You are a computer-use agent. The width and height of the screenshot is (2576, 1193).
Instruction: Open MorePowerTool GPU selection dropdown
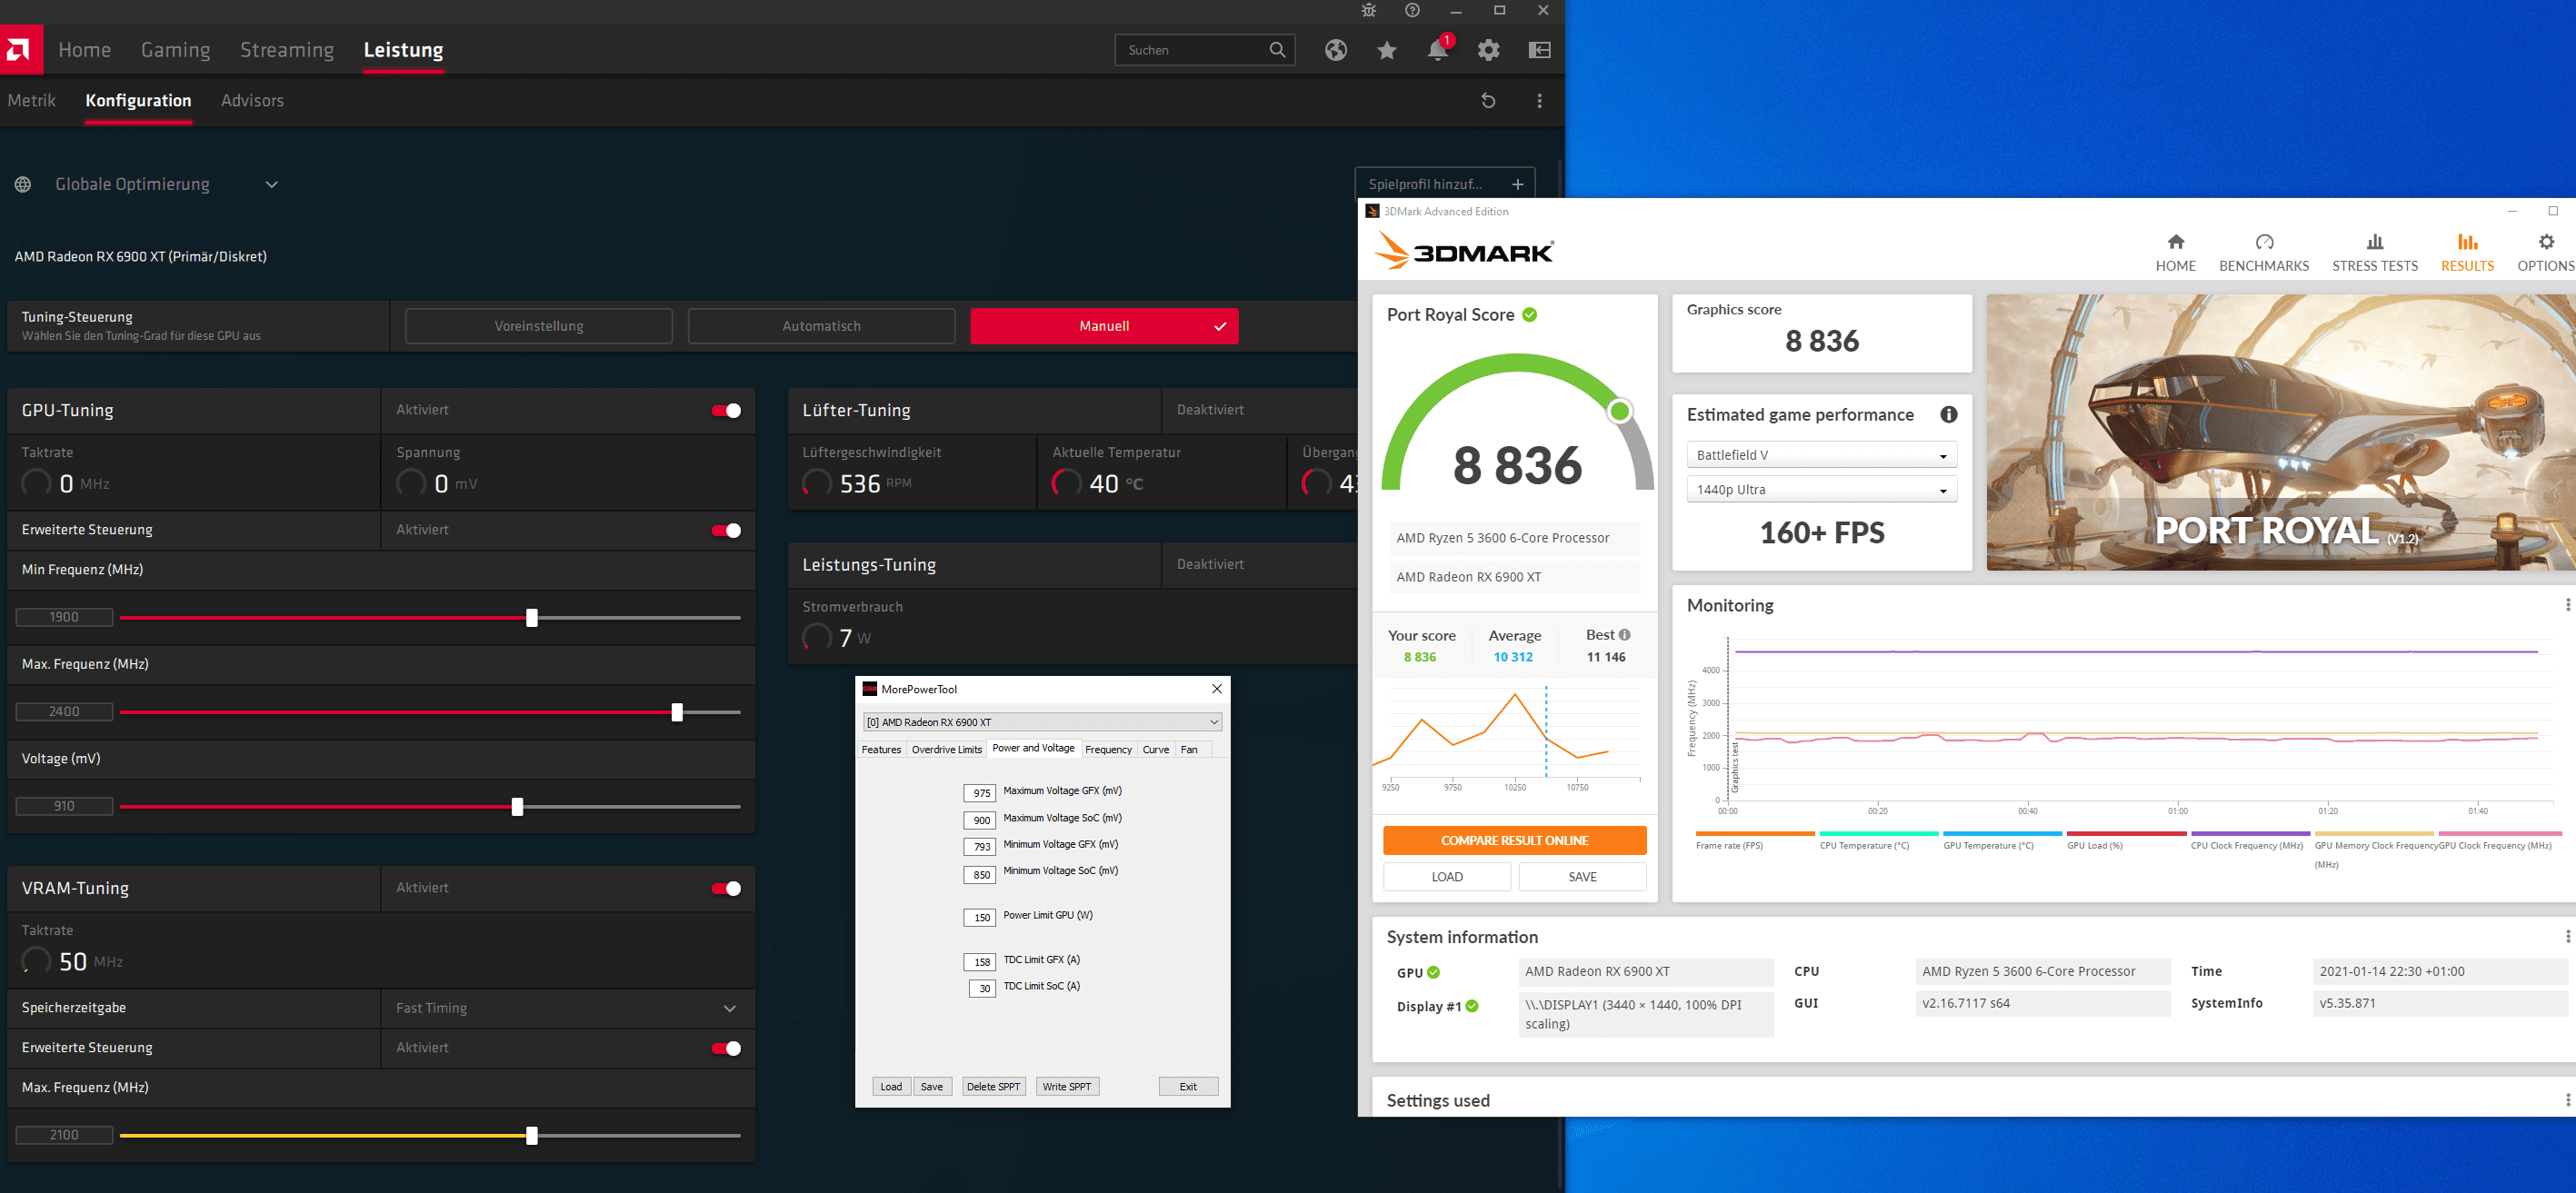point(1042,722)
